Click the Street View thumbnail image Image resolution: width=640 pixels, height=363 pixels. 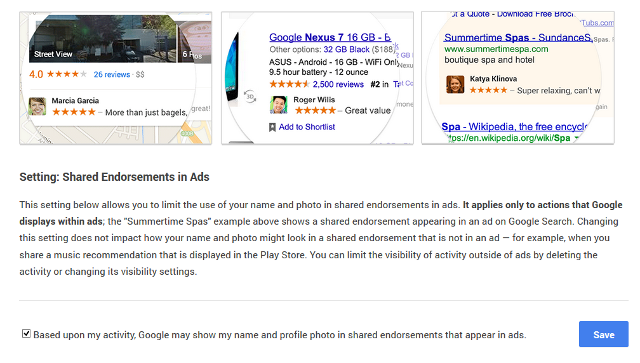point(102,39)
